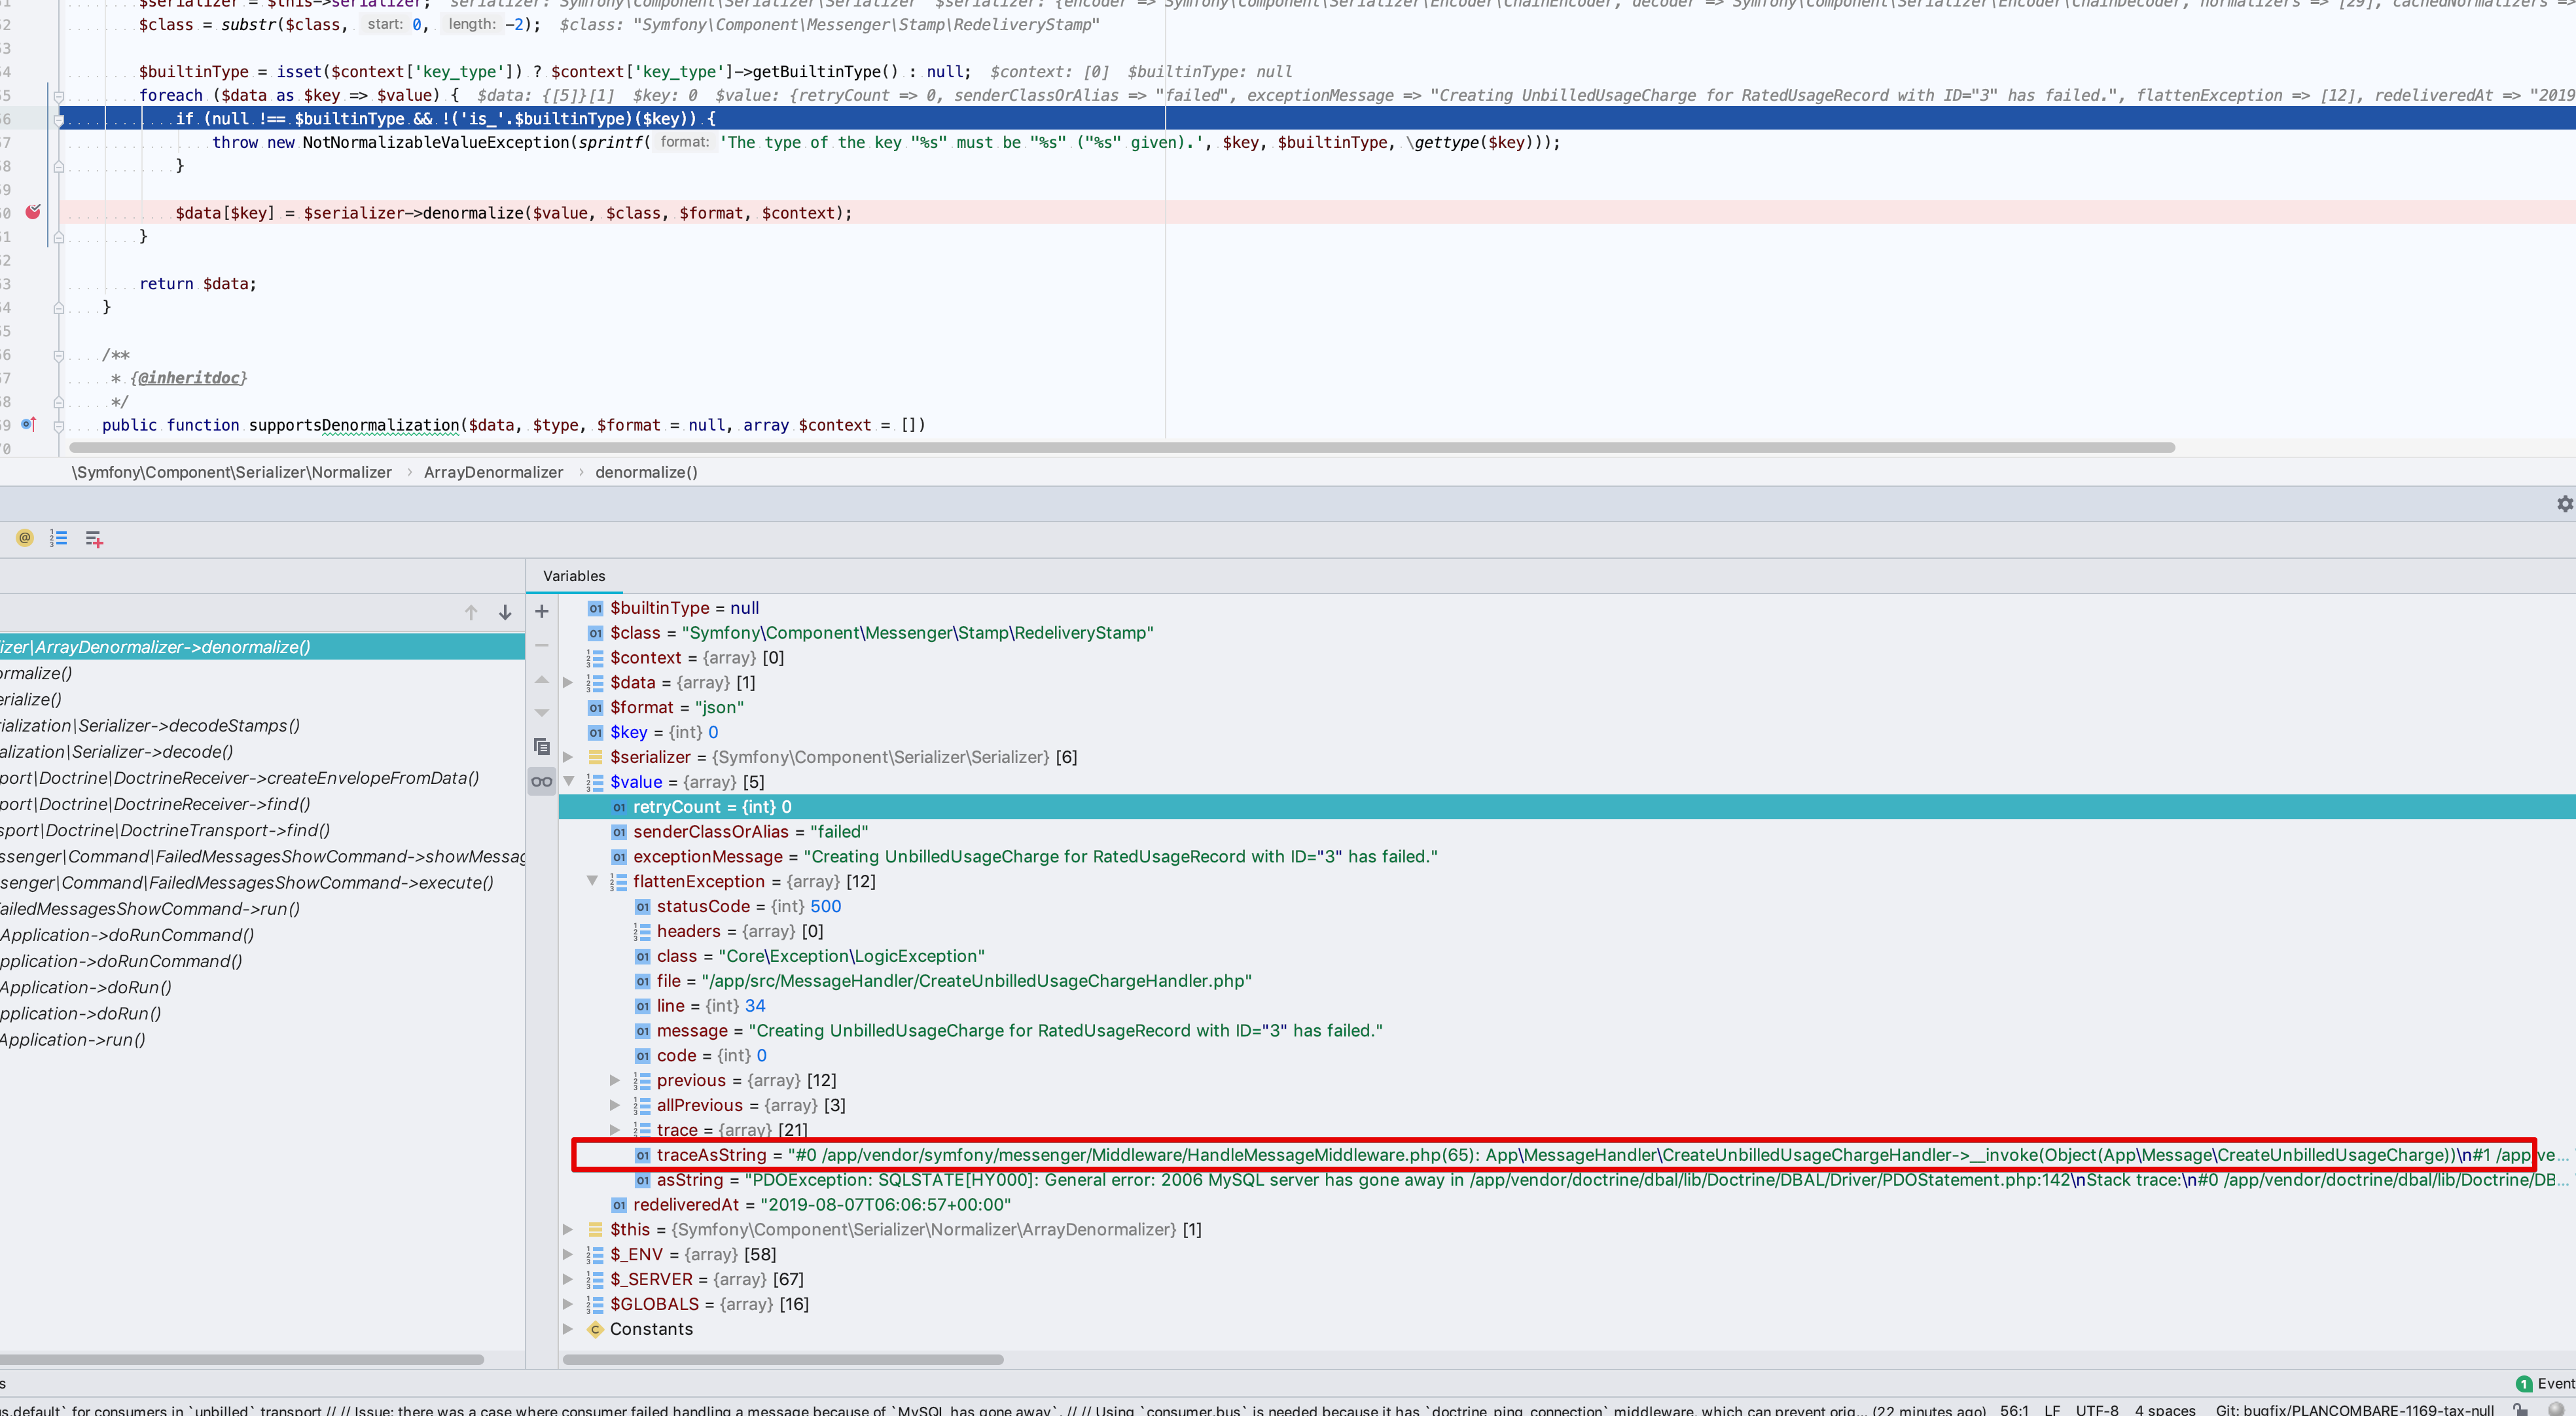This screenshot has height=1416, width=2576.
Task: Move watch up with triangle icon
Action: click(542, 679)
